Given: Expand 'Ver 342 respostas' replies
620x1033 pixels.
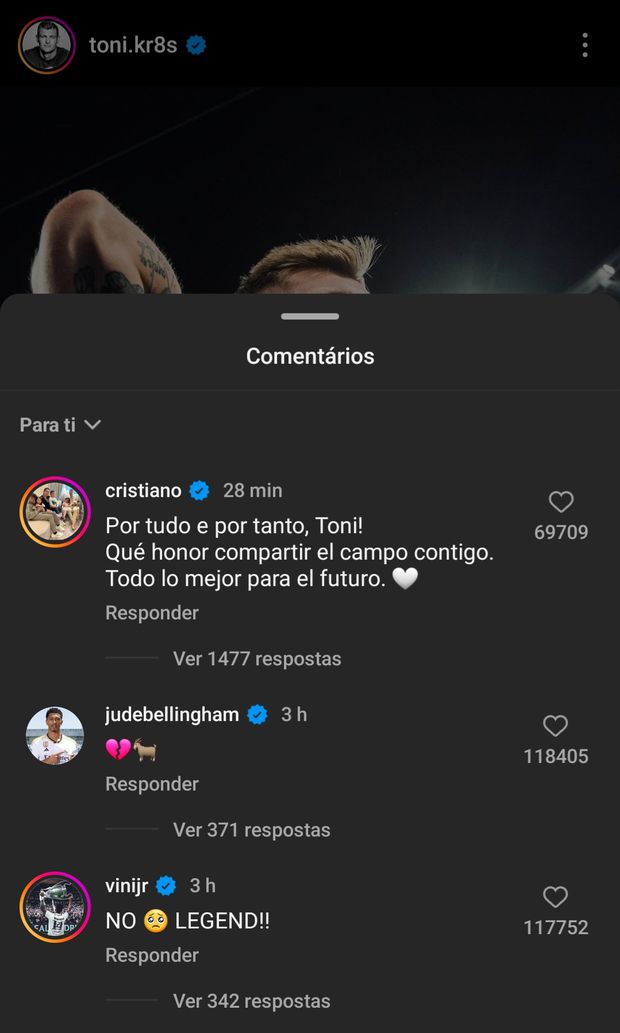Looking at the screenshot, I should (251, 1001).
